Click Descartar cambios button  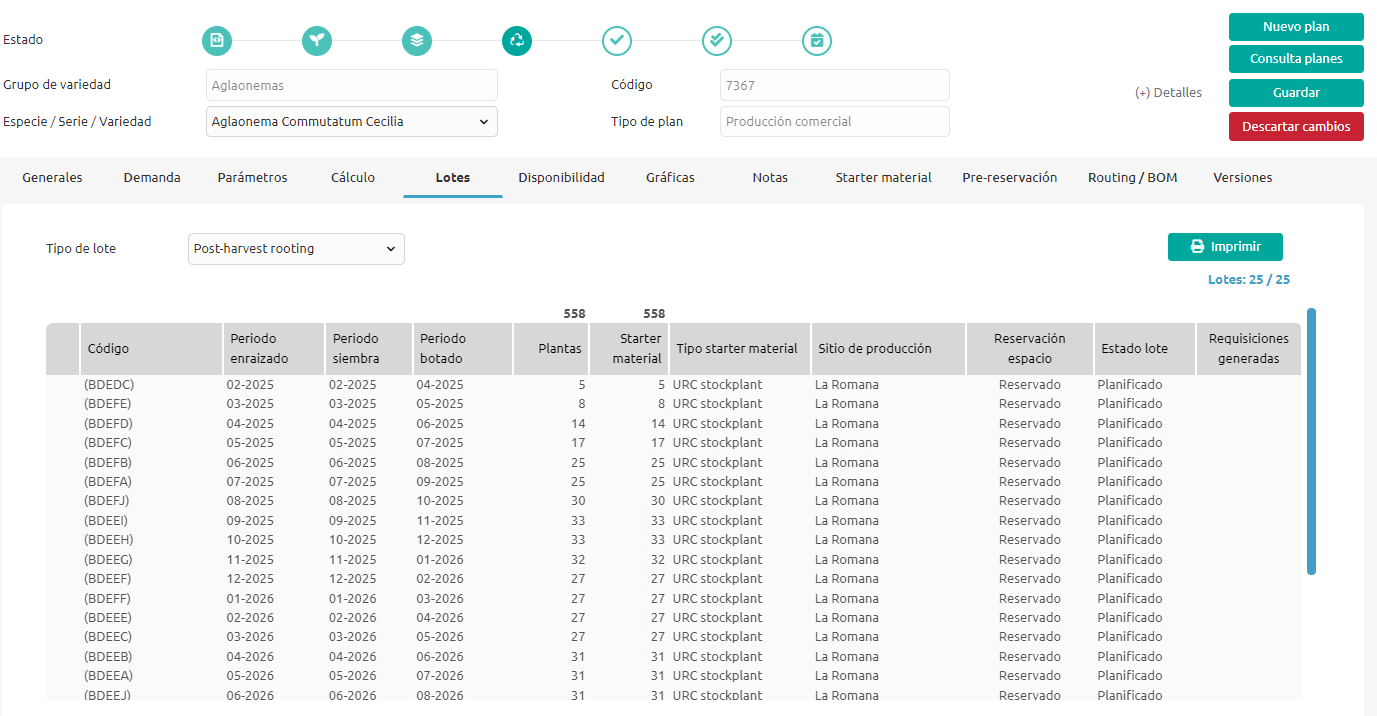coord(1296,127)
